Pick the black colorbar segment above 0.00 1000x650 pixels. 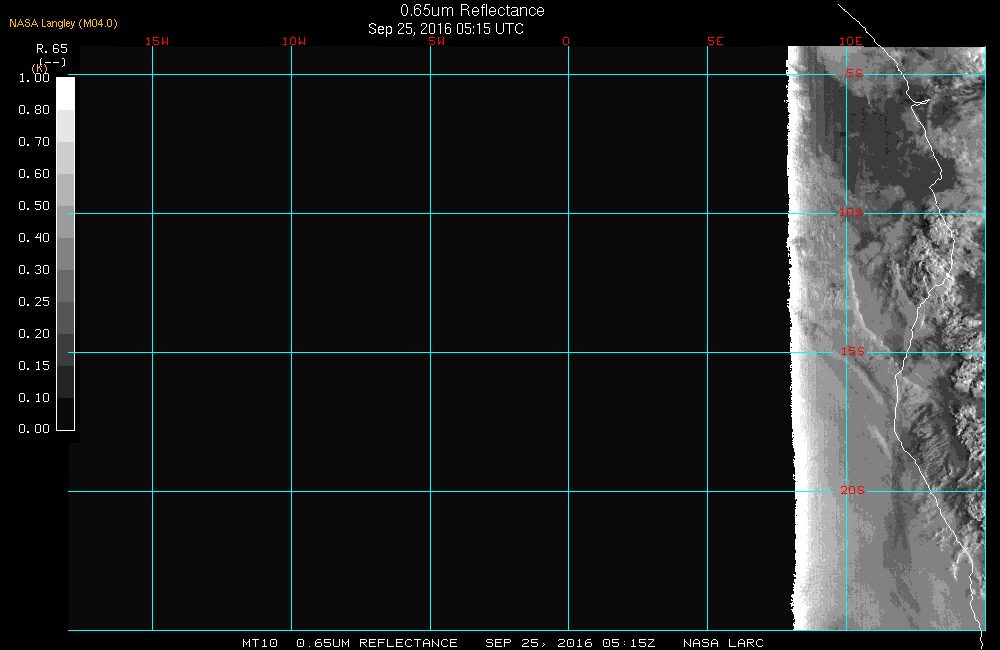65,413
